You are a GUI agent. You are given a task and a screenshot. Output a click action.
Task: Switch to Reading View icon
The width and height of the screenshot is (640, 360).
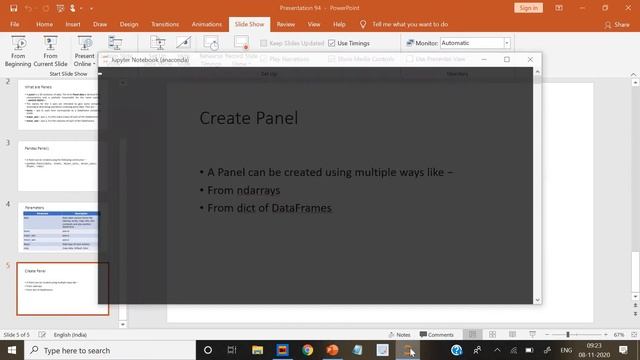(512, 335)
